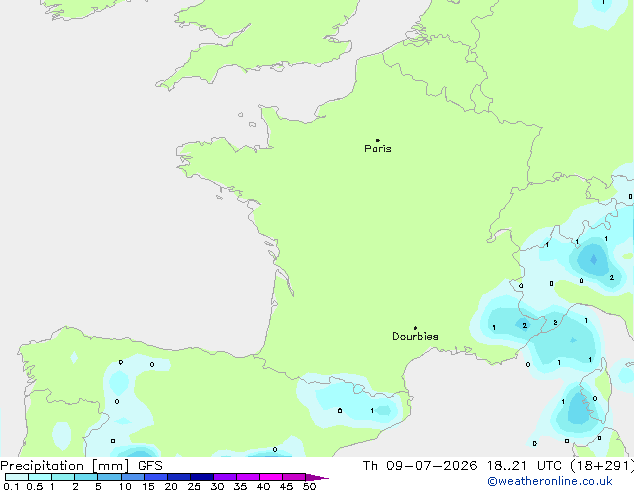Screen dimensions: 634x490
Task: Click the '18..21 UTC' time range text
Action: pyautogui.click(x=524, y=466)
